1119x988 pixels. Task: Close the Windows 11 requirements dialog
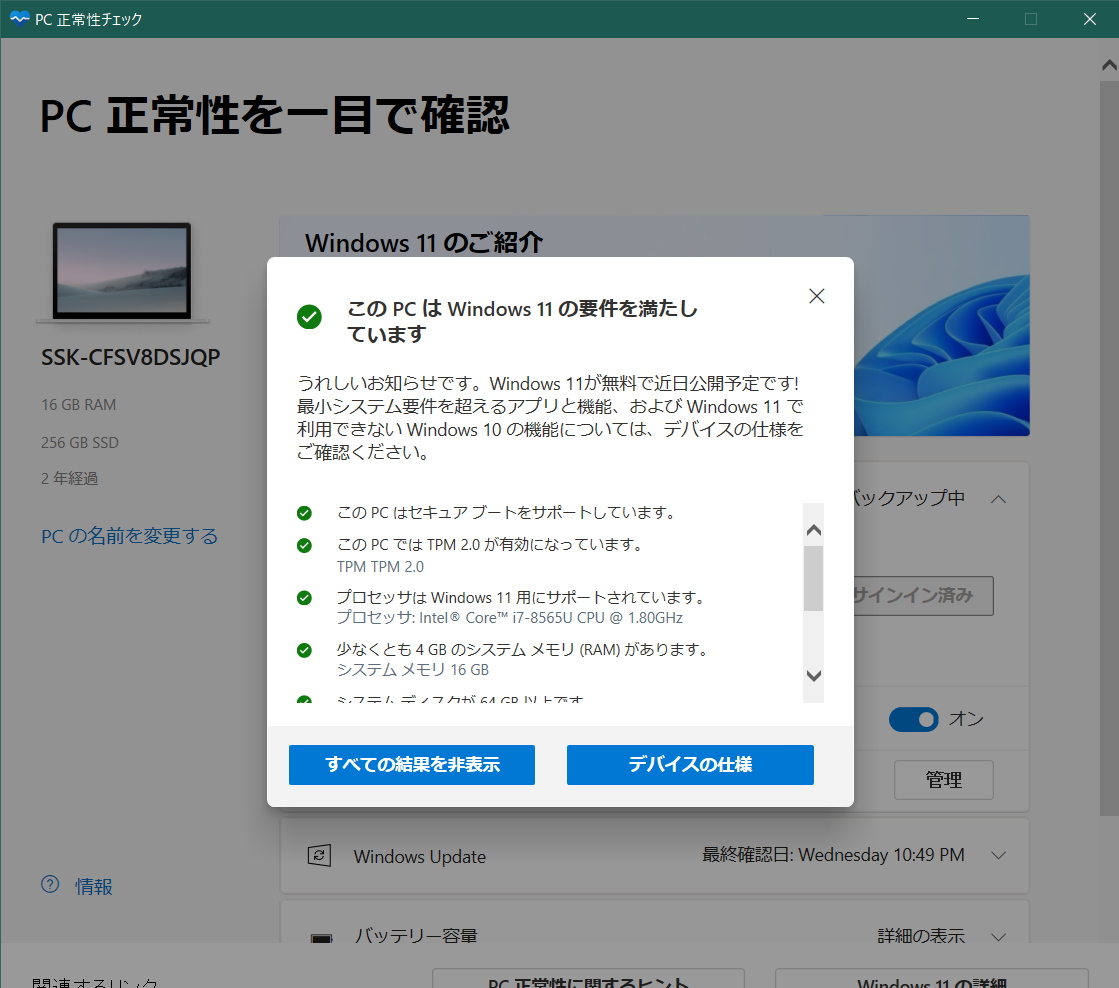816,296
